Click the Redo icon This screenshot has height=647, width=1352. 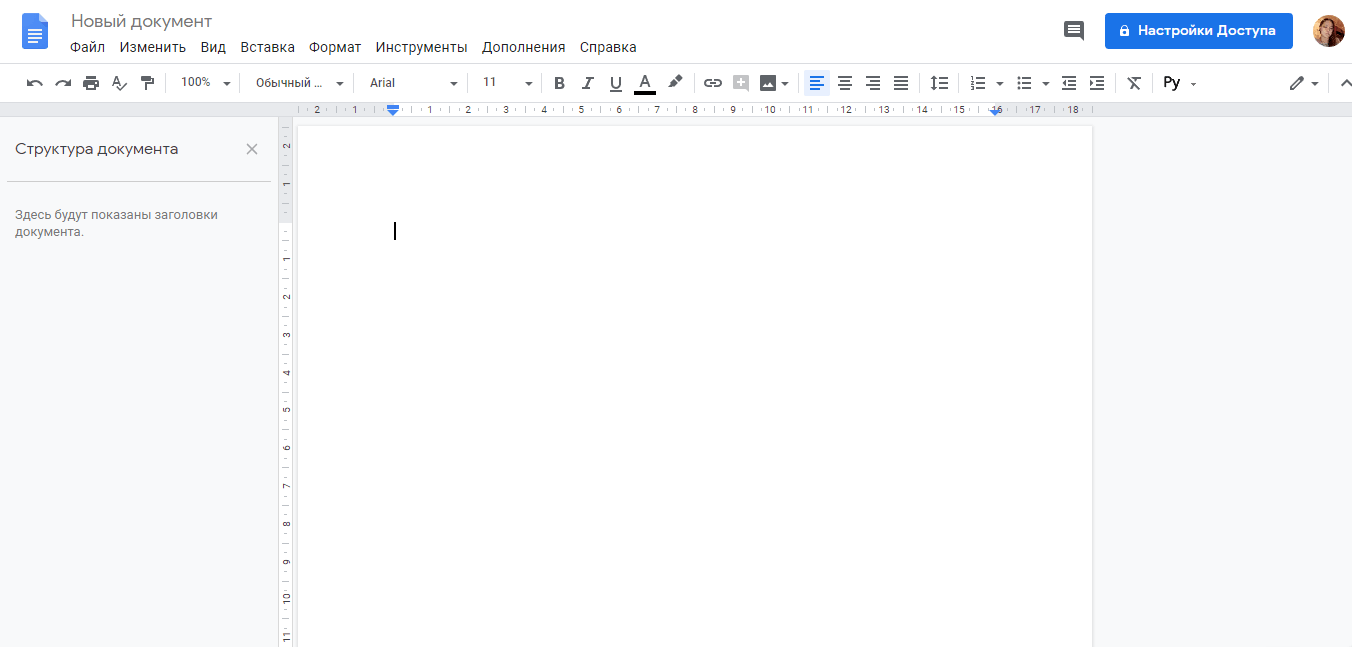point(63,83)
